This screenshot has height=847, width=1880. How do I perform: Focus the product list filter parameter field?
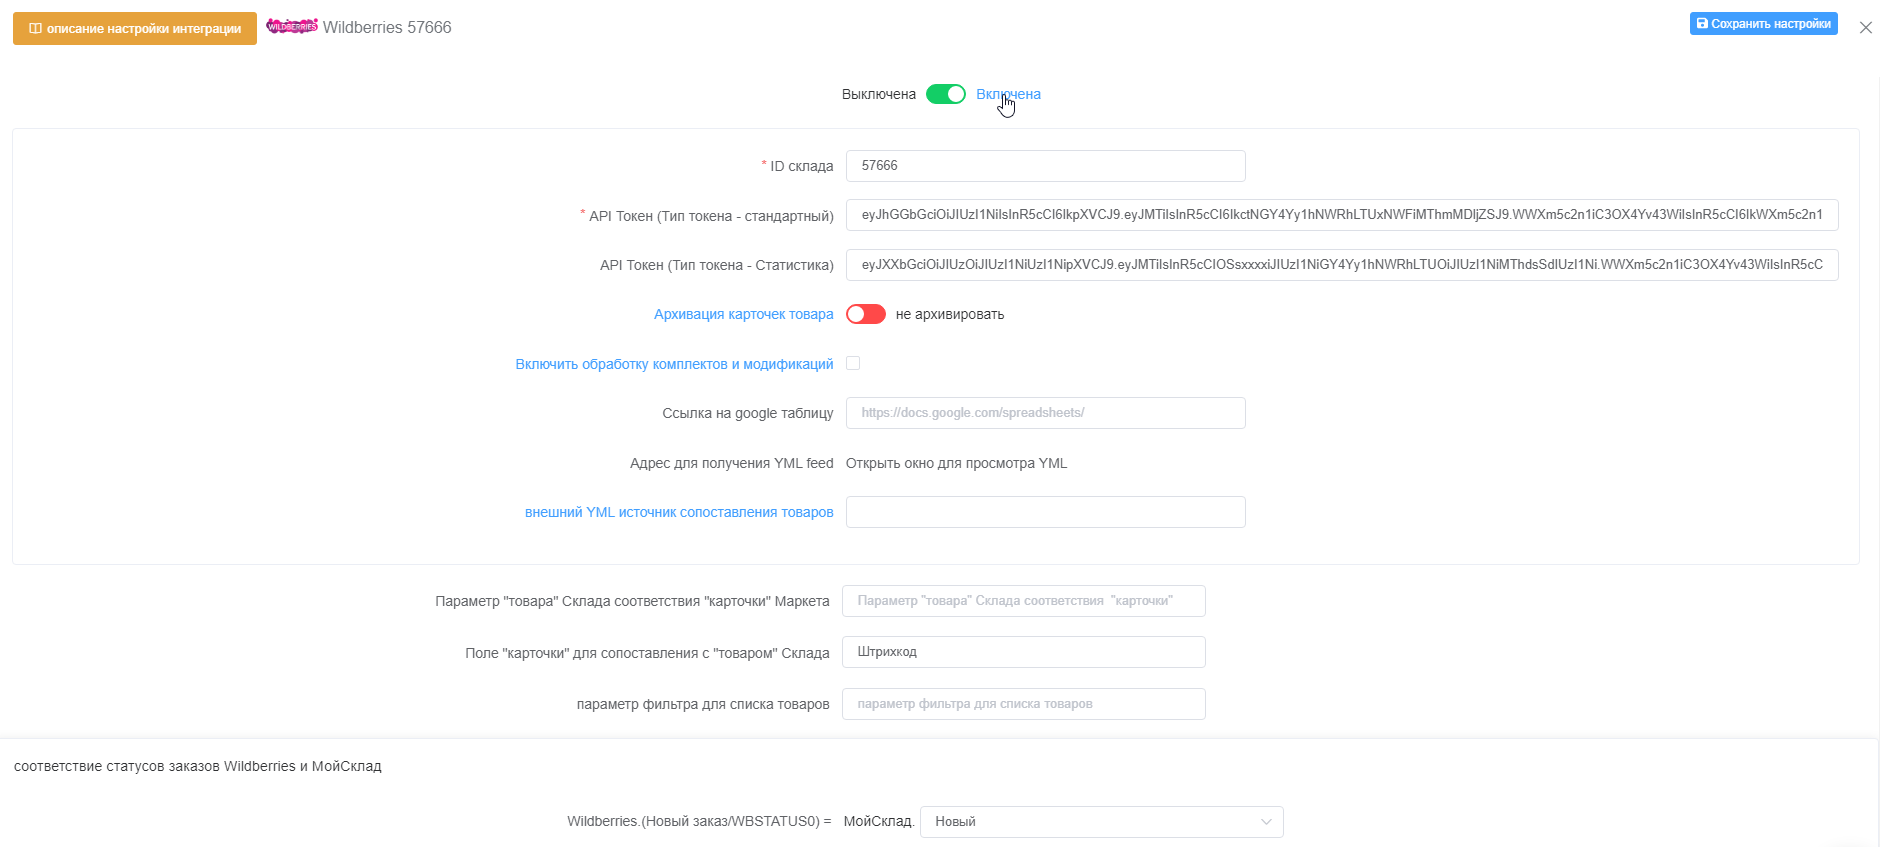click(x=1023, y=704)
